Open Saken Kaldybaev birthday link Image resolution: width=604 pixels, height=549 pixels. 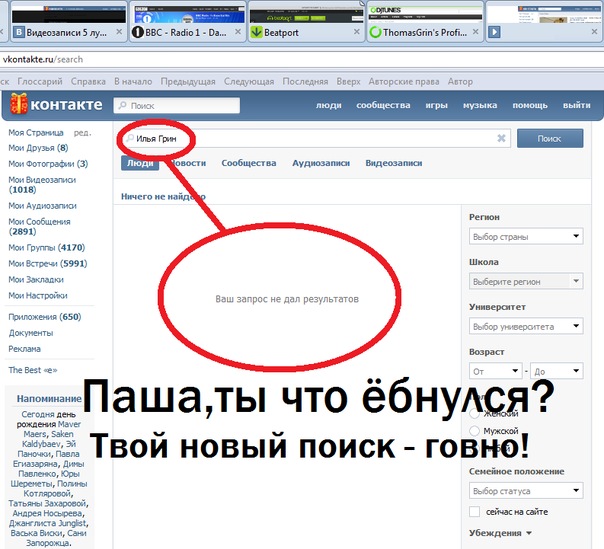coord(47,439)
